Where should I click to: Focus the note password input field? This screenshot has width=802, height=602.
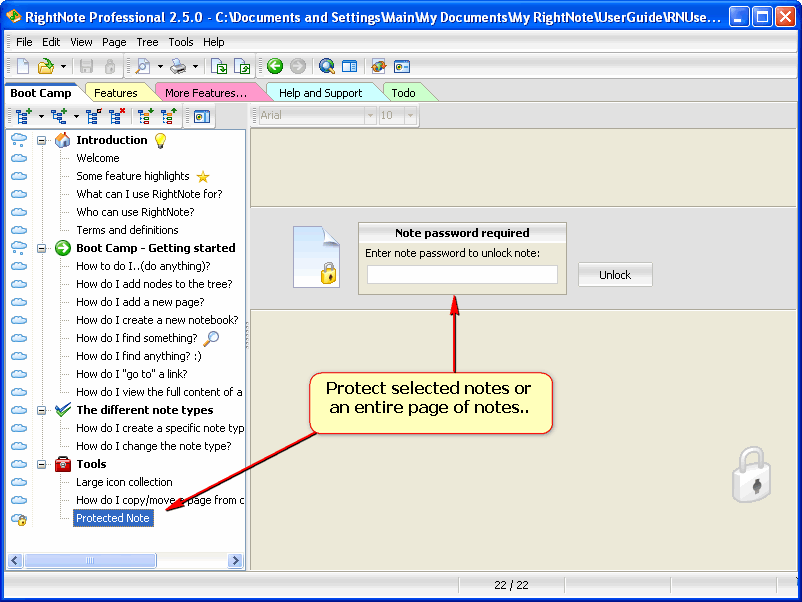(x=462, y=275)
